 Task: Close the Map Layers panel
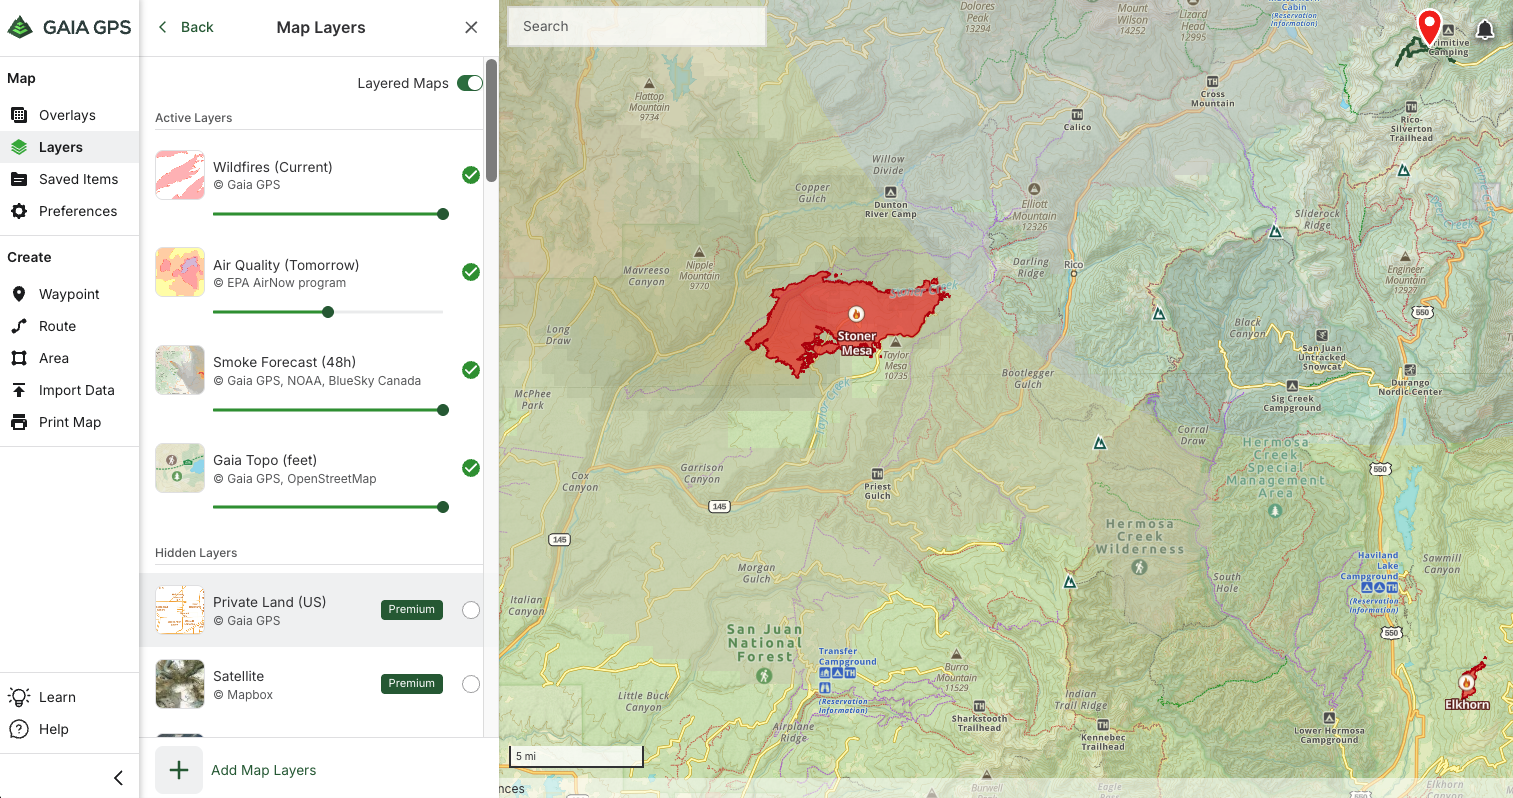(471, 27)
